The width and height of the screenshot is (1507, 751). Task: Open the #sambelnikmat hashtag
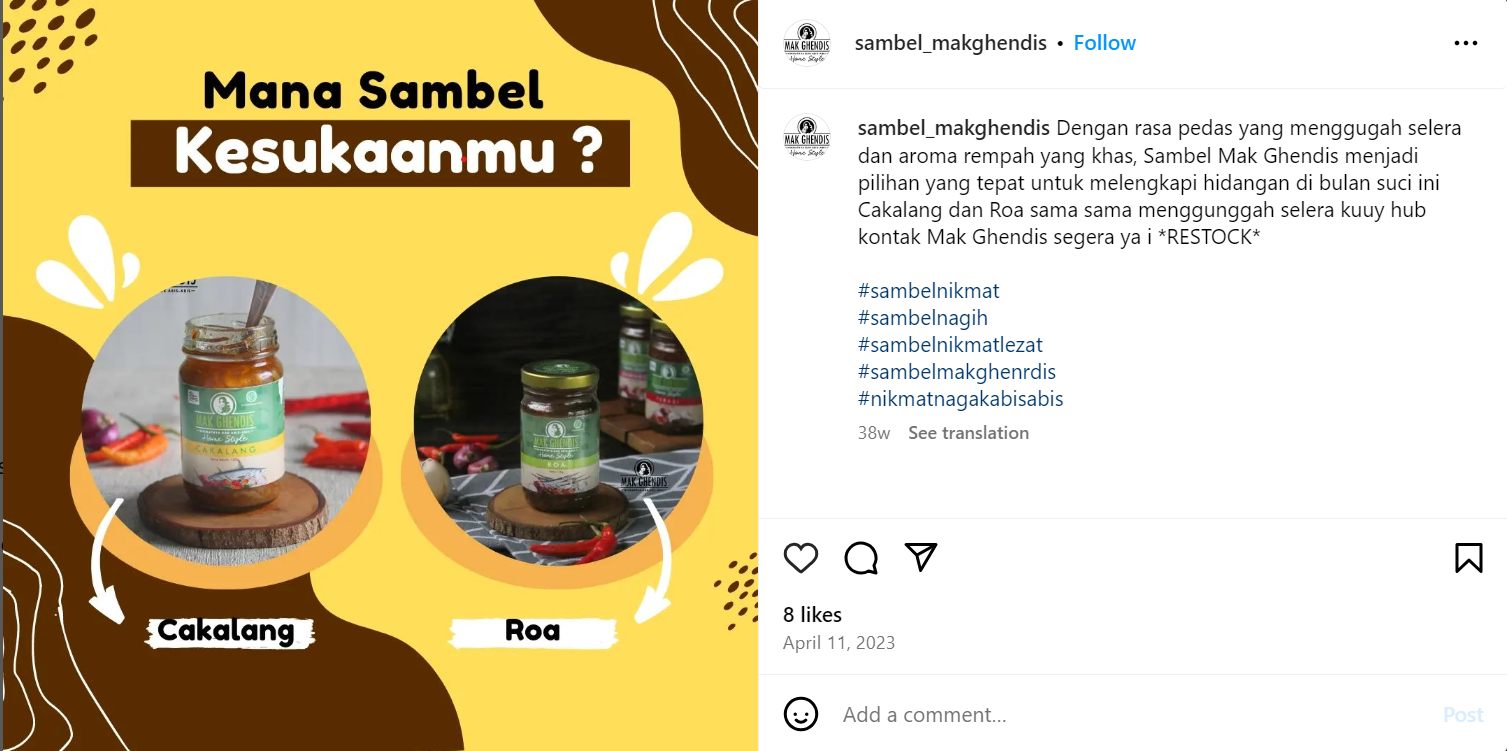(x=929, y=291)
